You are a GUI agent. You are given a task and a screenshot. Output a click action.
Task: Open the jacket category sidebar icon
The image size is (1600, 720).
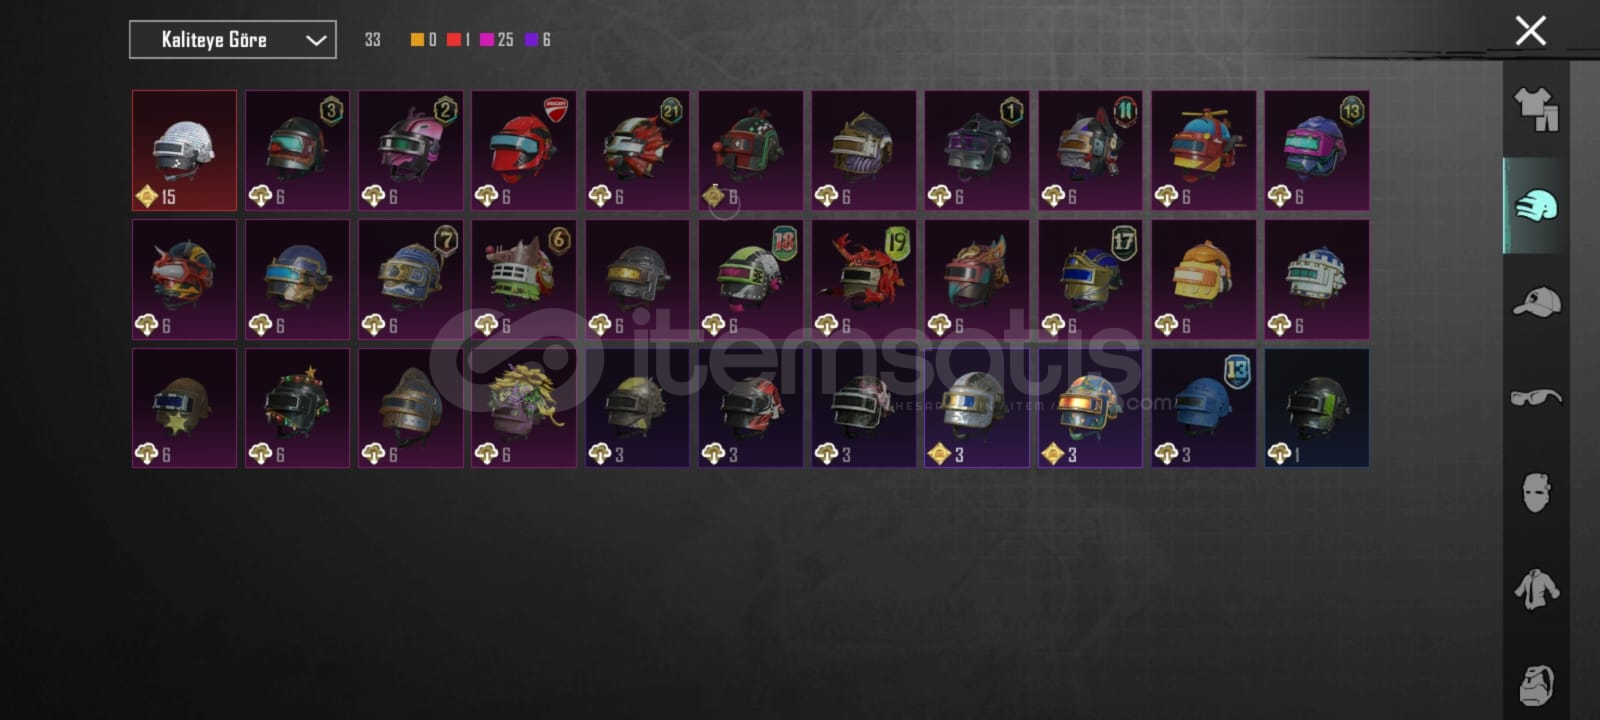click(x=1536, y=589)
